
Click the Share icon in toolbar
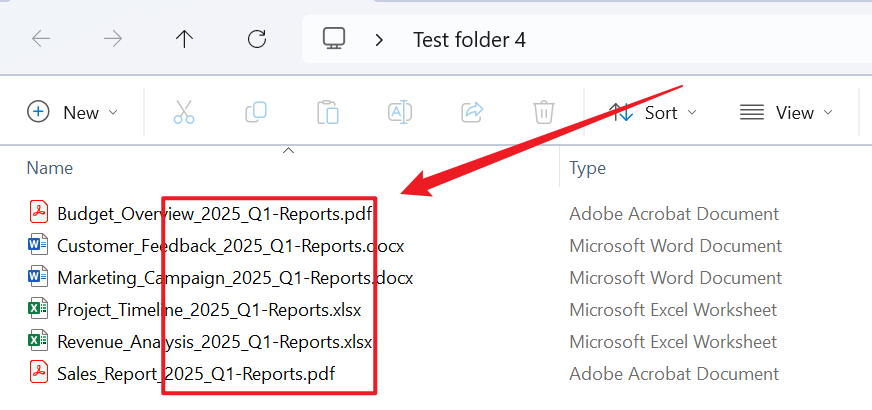[x=471, y=112]
